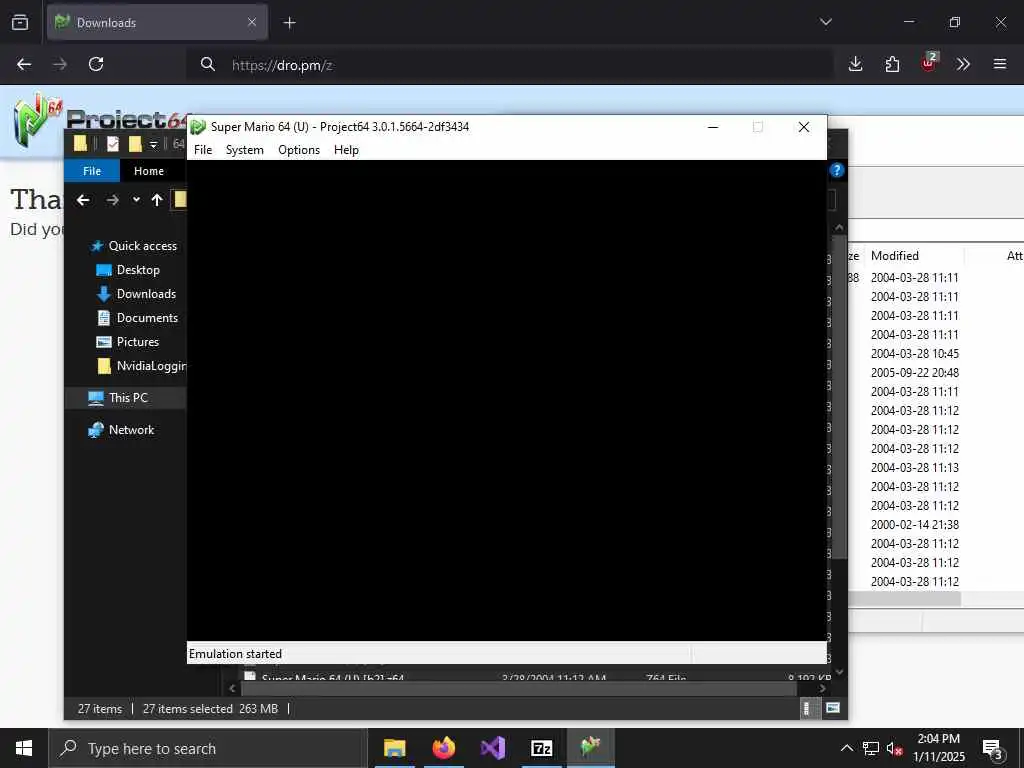Image resolution: width=1024 pixels, height=768 pixels.
Task: Select the 2005-09-22 20:48 modified row
Action: tap(914, 373)
